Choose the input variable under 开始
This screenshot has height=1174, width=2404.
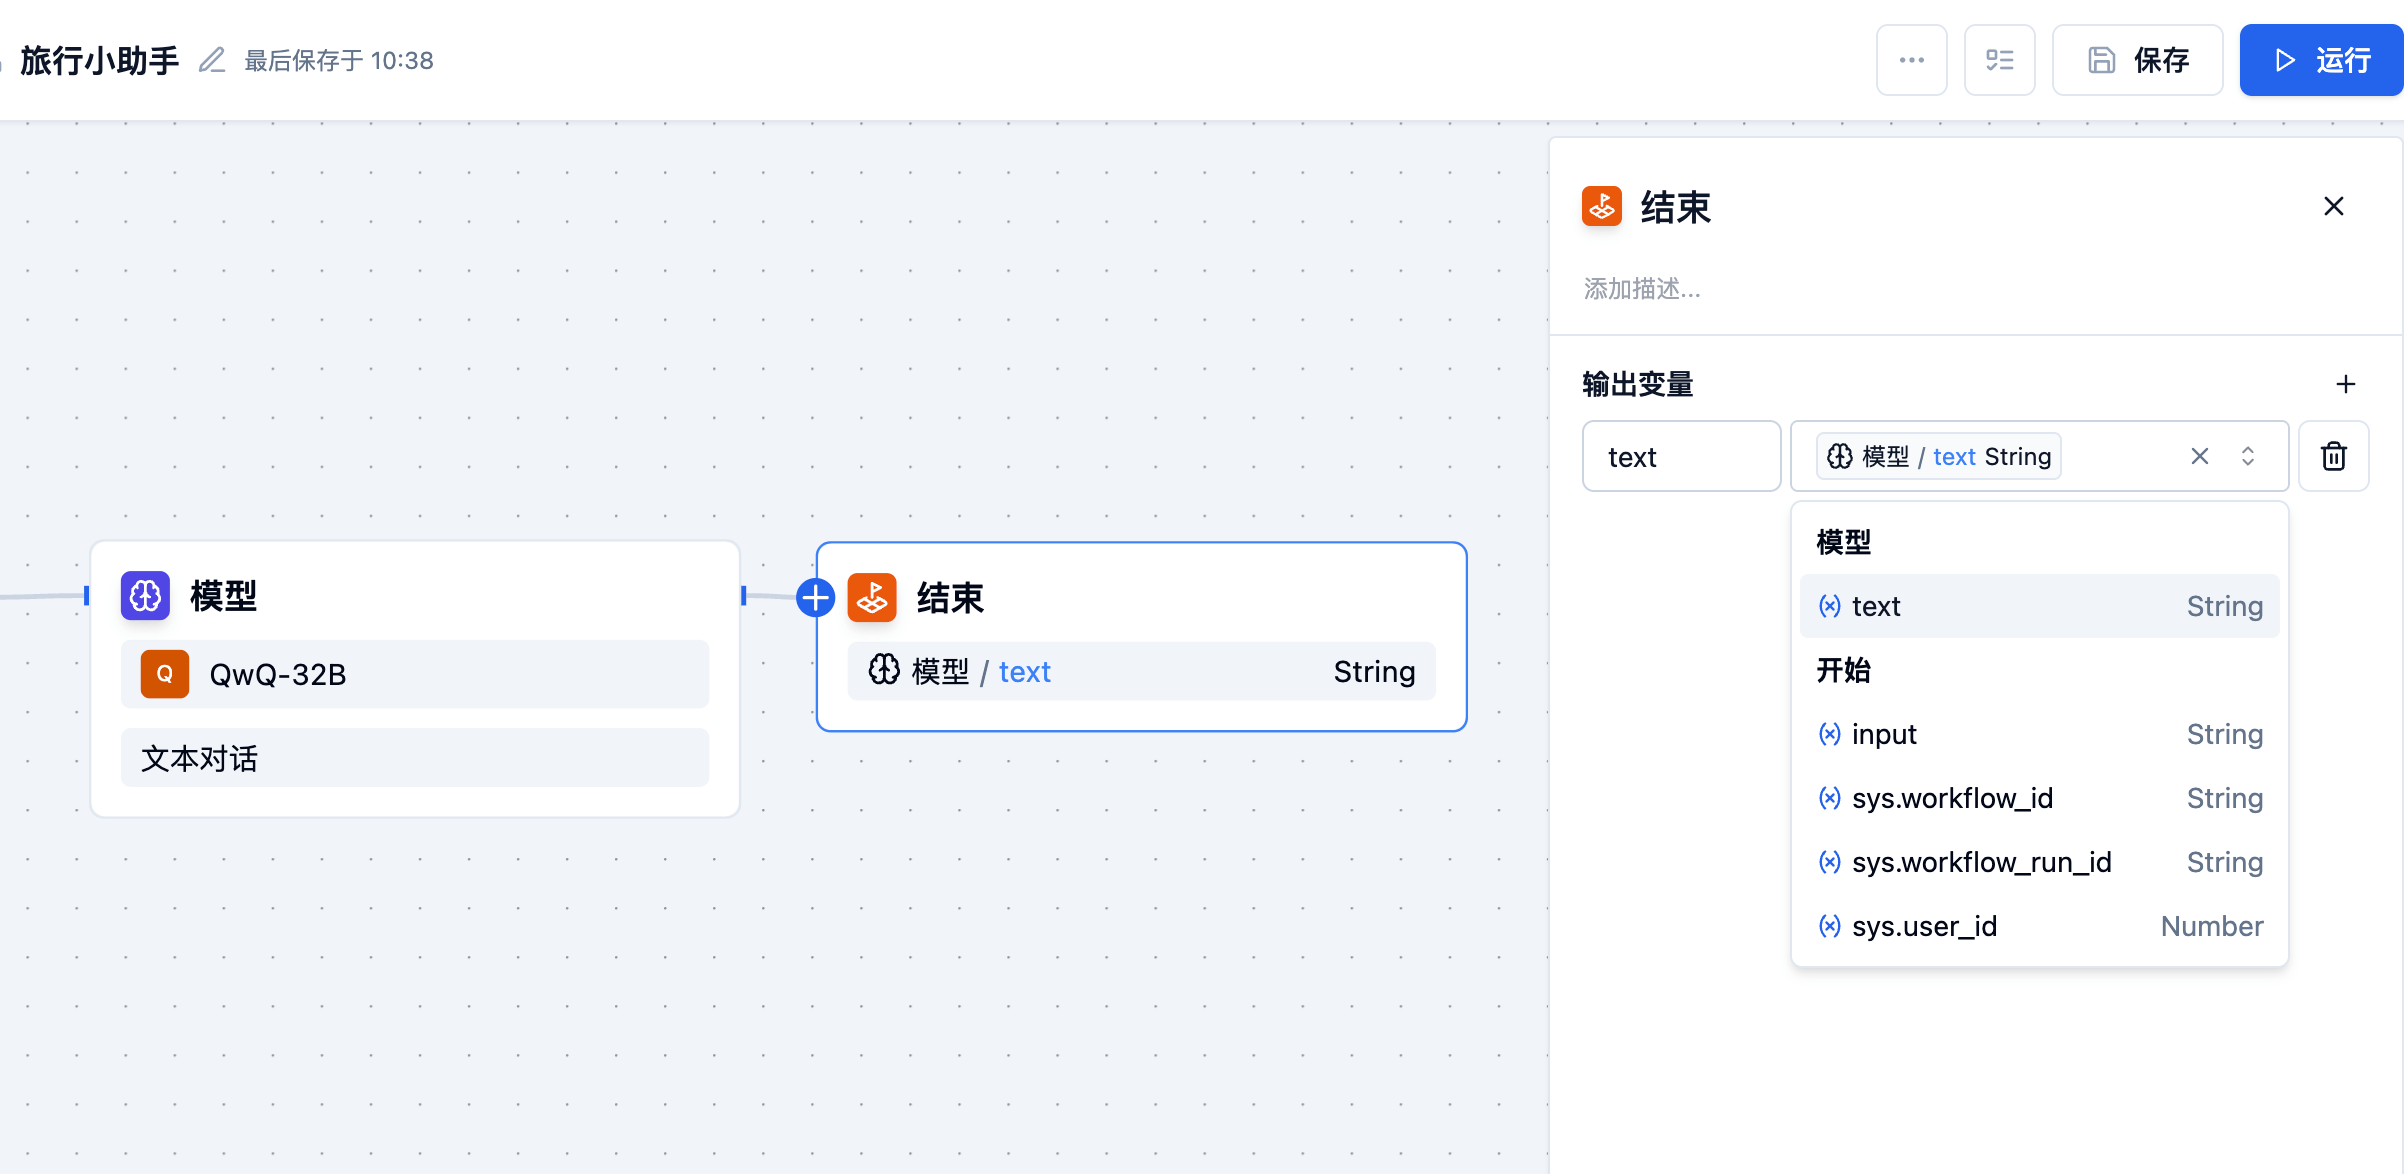pyautogui.click(x=2038, y=734)
